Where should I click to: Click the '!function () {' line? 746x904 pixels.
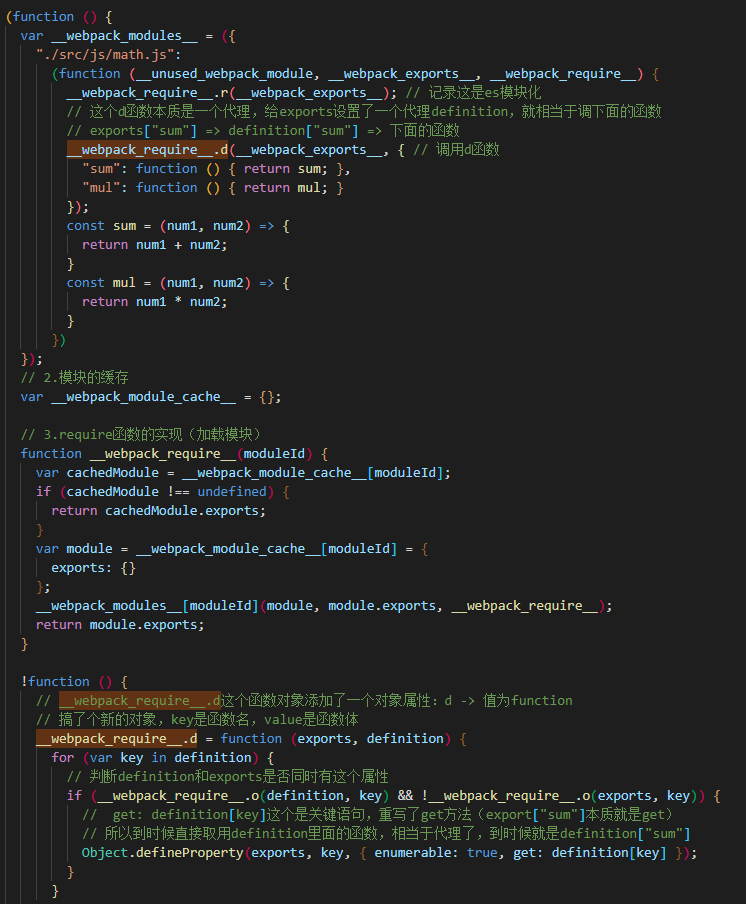point(74,682)
